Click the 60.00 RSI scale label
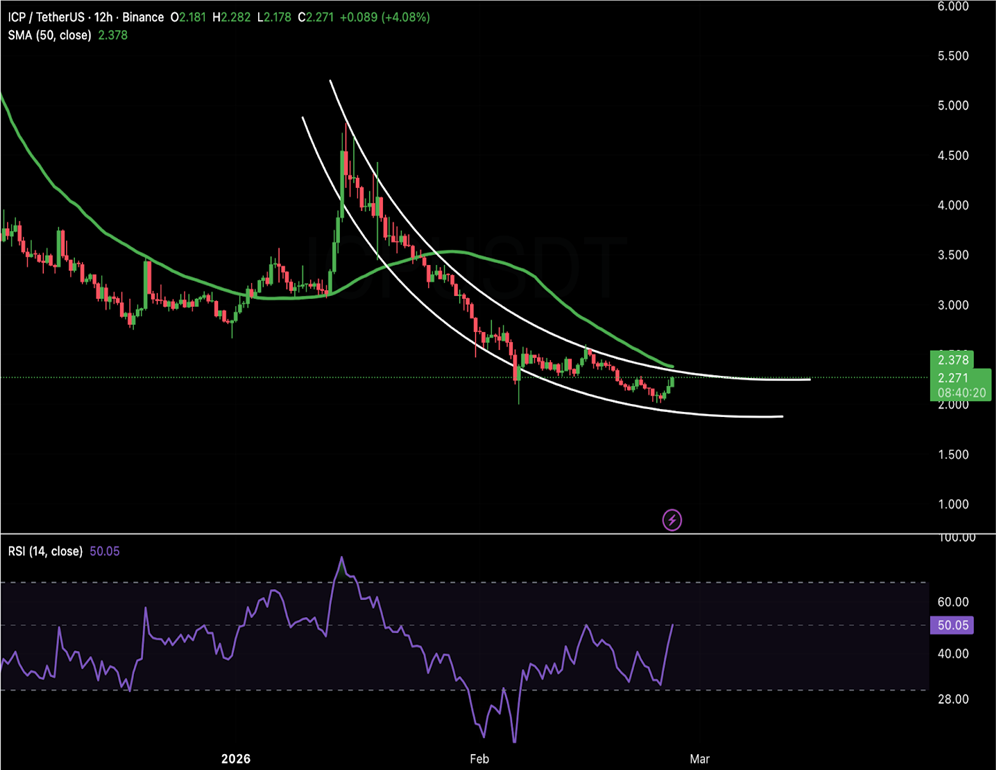 pos(957,602)
